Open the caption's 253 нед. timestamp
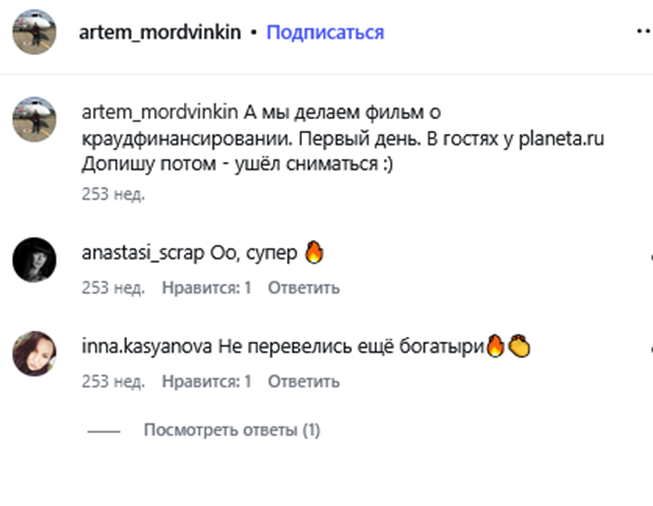This screenshot has width=653, height=506. click(x=113, y=194)
